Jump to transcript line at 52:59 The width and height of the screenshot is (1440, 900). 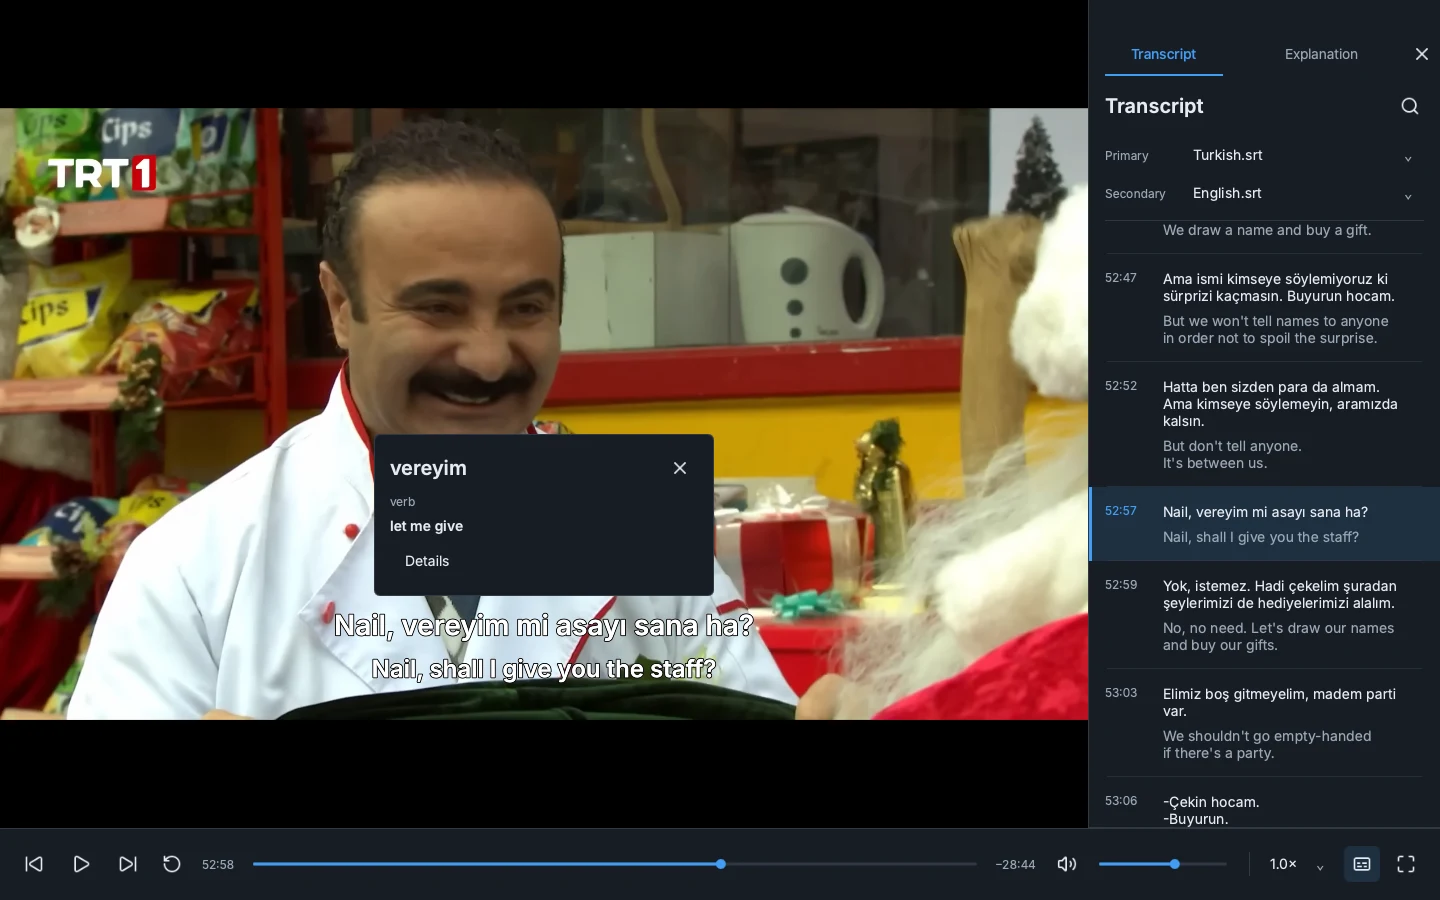tap(1264, 615)
